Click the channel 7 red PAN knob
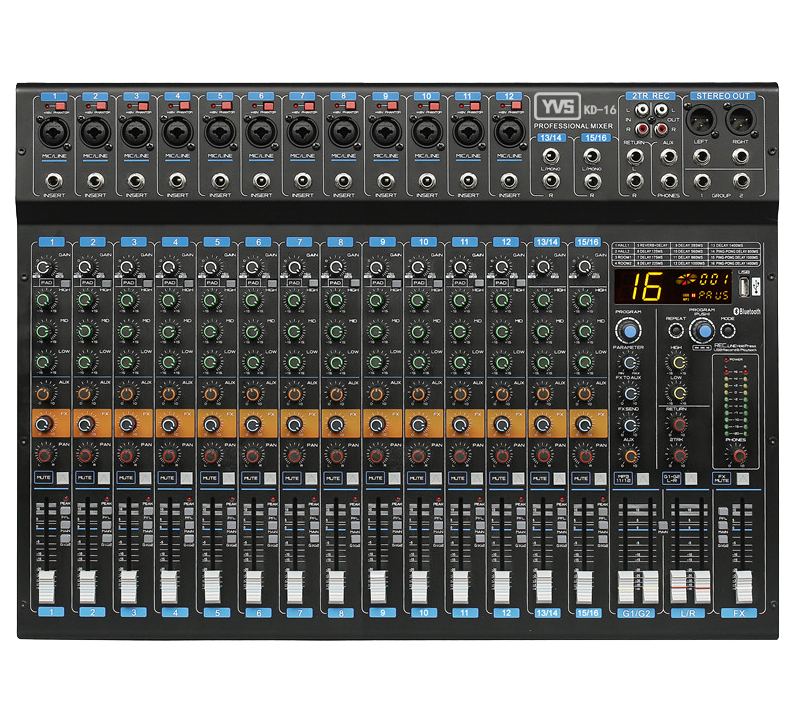 click(x=296, y=455)
